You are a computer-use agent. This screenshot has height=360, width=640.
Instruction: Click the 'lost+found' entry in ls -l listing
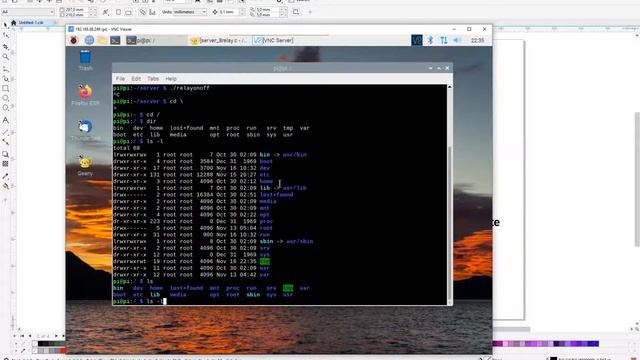click(x=276, y=195)
